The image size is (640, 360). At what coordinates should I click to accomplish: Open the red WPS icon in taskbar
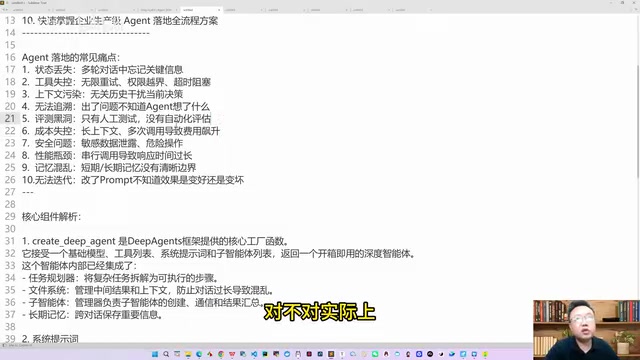coord(232,354)
